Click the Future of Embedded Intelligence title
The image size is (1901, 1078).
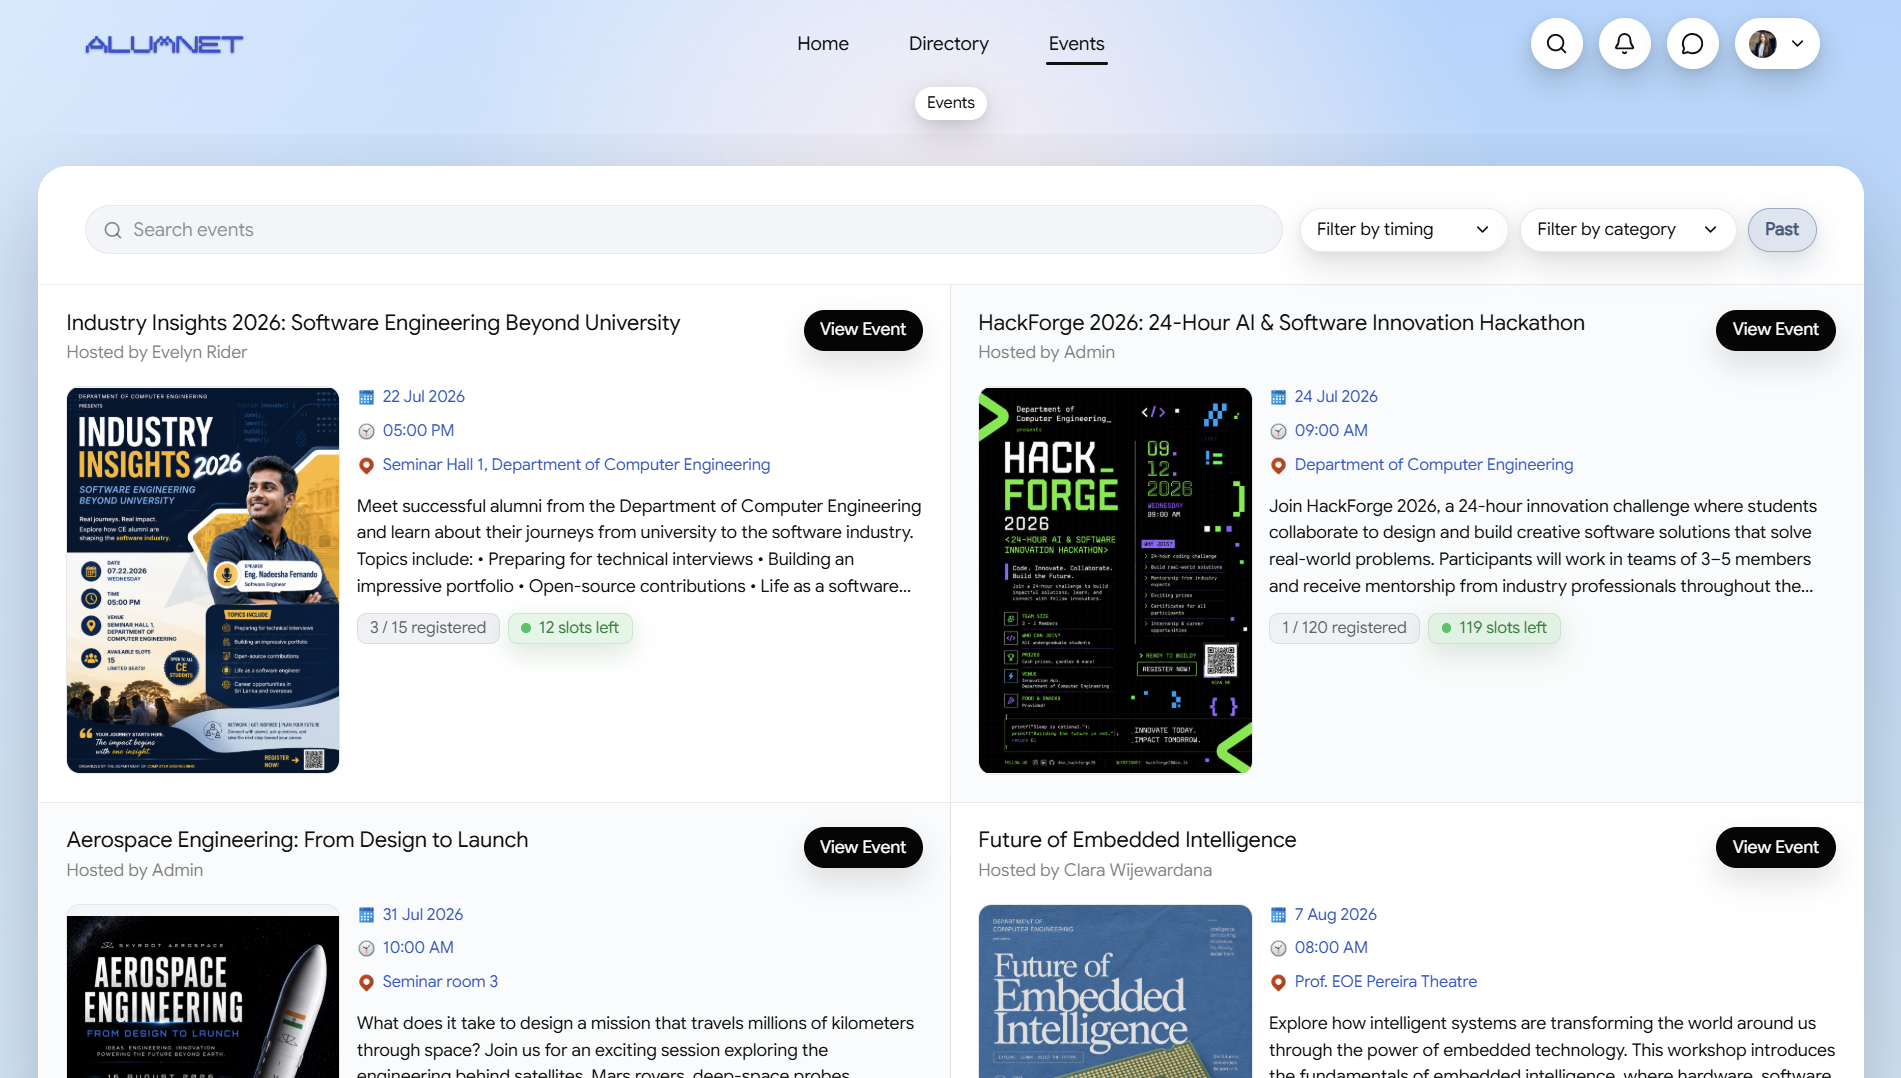(1137, 840)
